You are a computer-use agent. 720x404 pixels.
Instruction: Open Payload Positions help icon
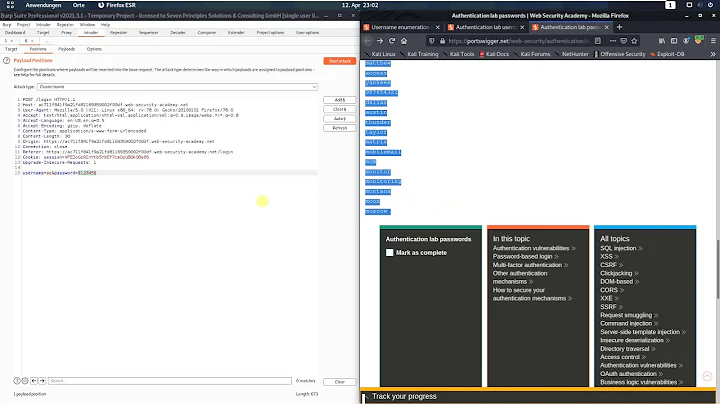[x=6, y=61]
